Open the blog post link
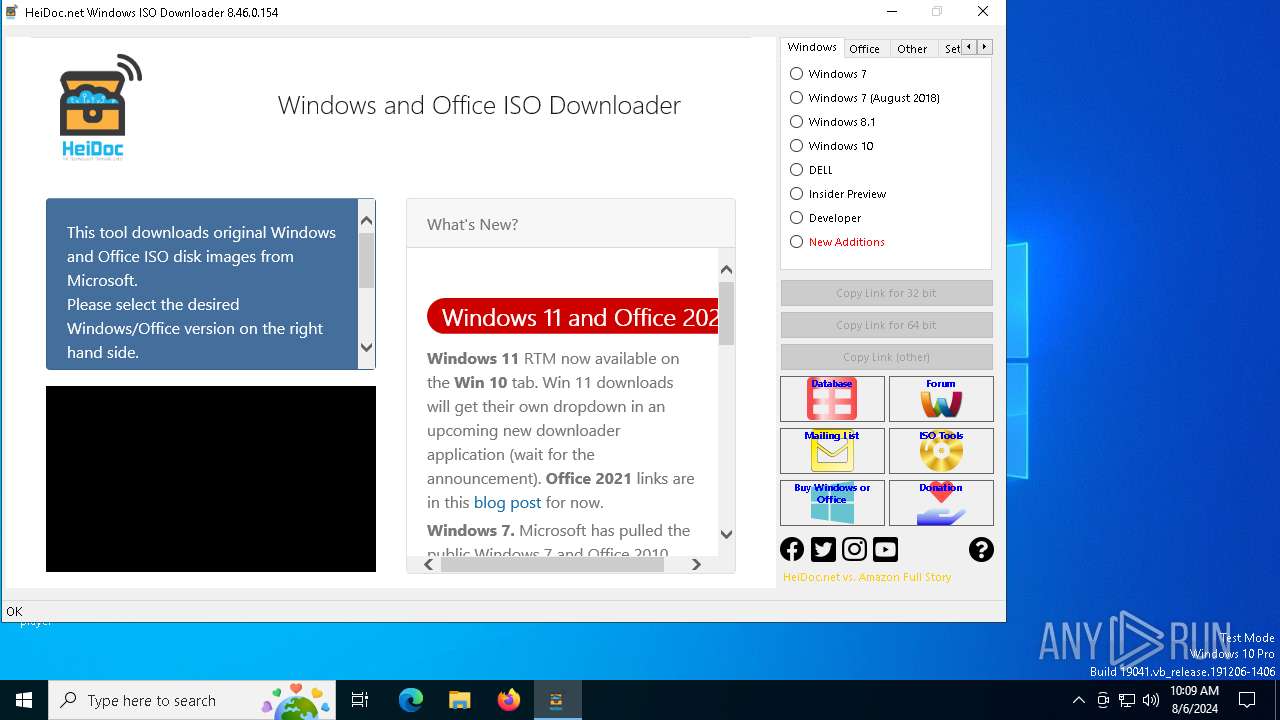 507,502
